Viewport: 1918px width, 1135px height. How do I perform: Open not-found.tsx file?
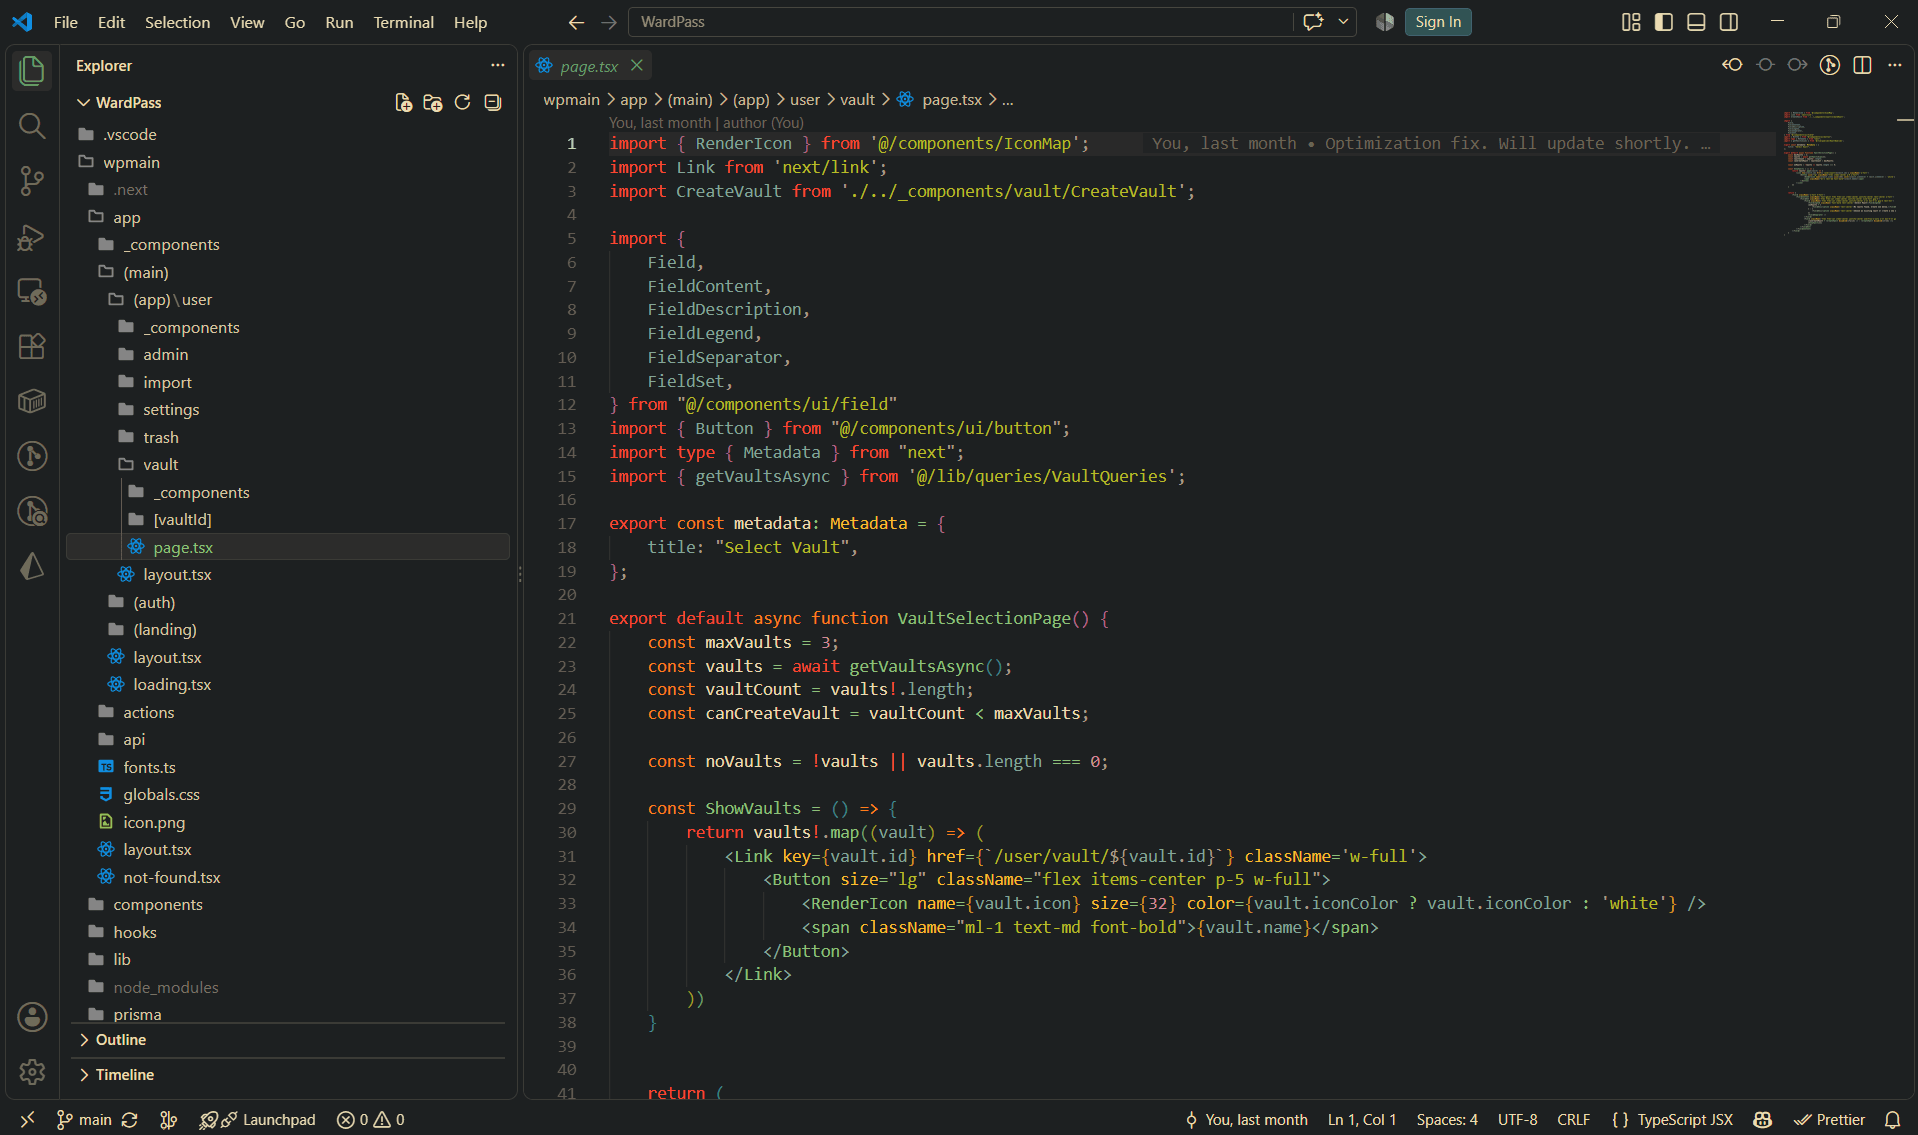click(171, 877)
